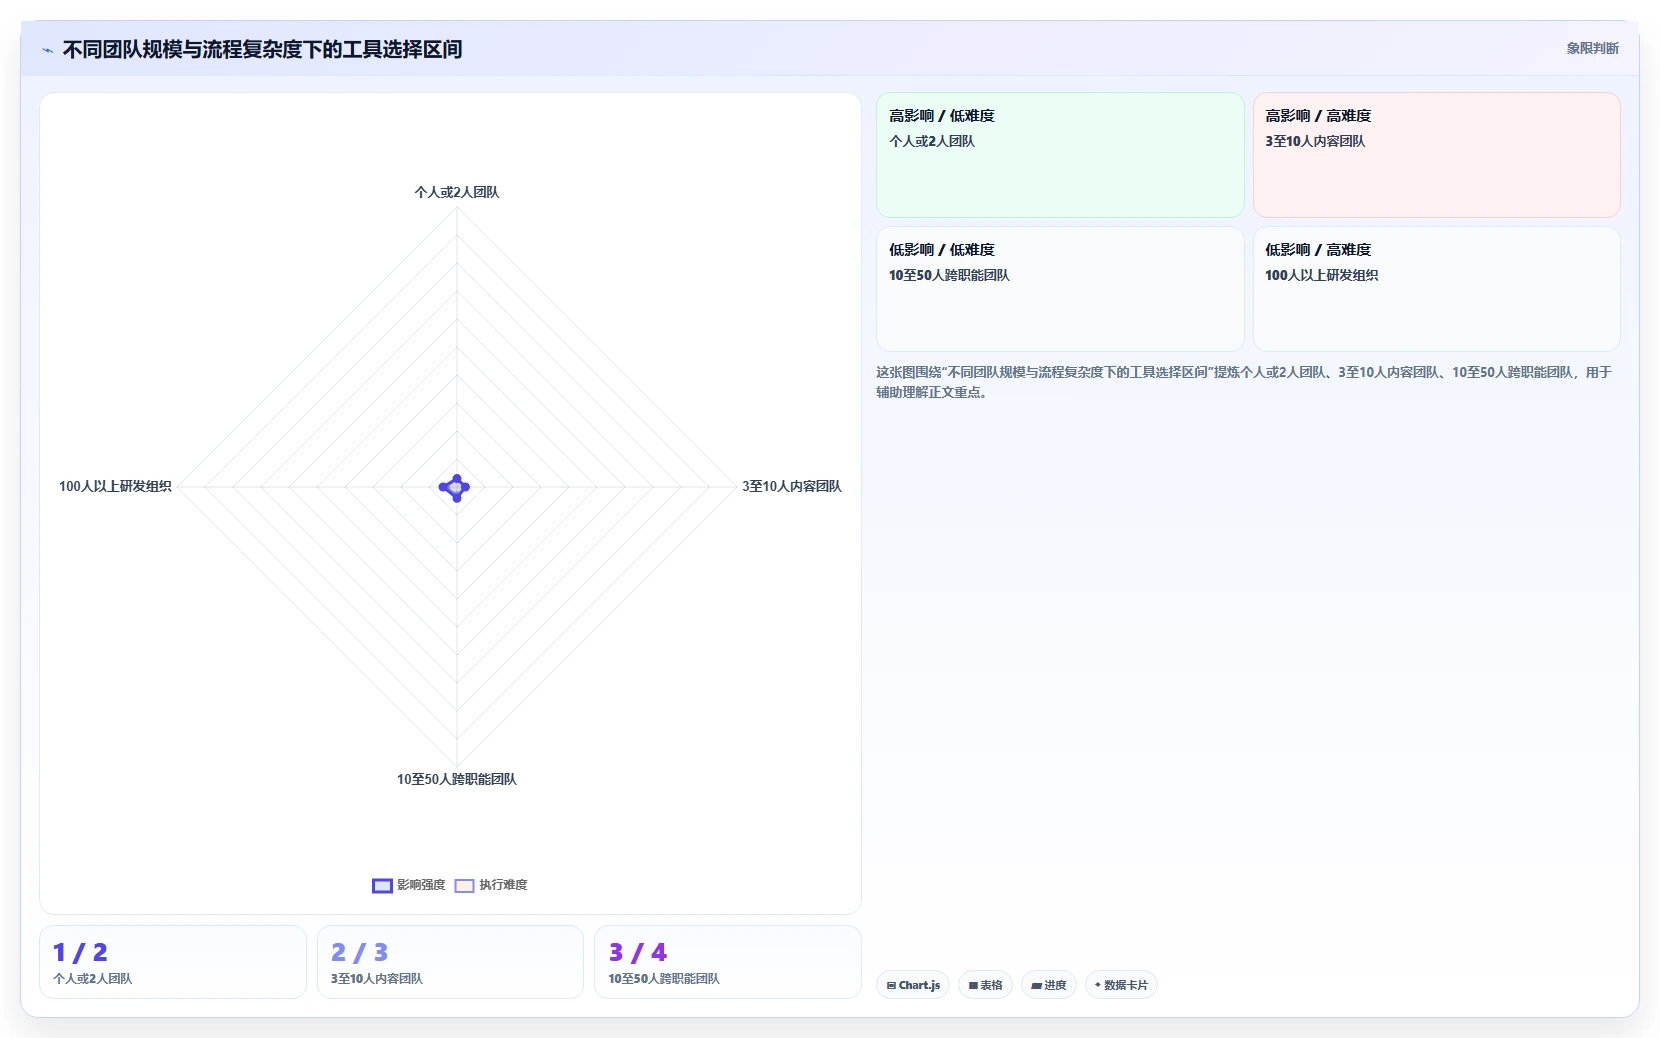The image size is (1660, 1038).
Task: Select the 高影响 / 高难度 quadrant card
Action: point(1436,155)
